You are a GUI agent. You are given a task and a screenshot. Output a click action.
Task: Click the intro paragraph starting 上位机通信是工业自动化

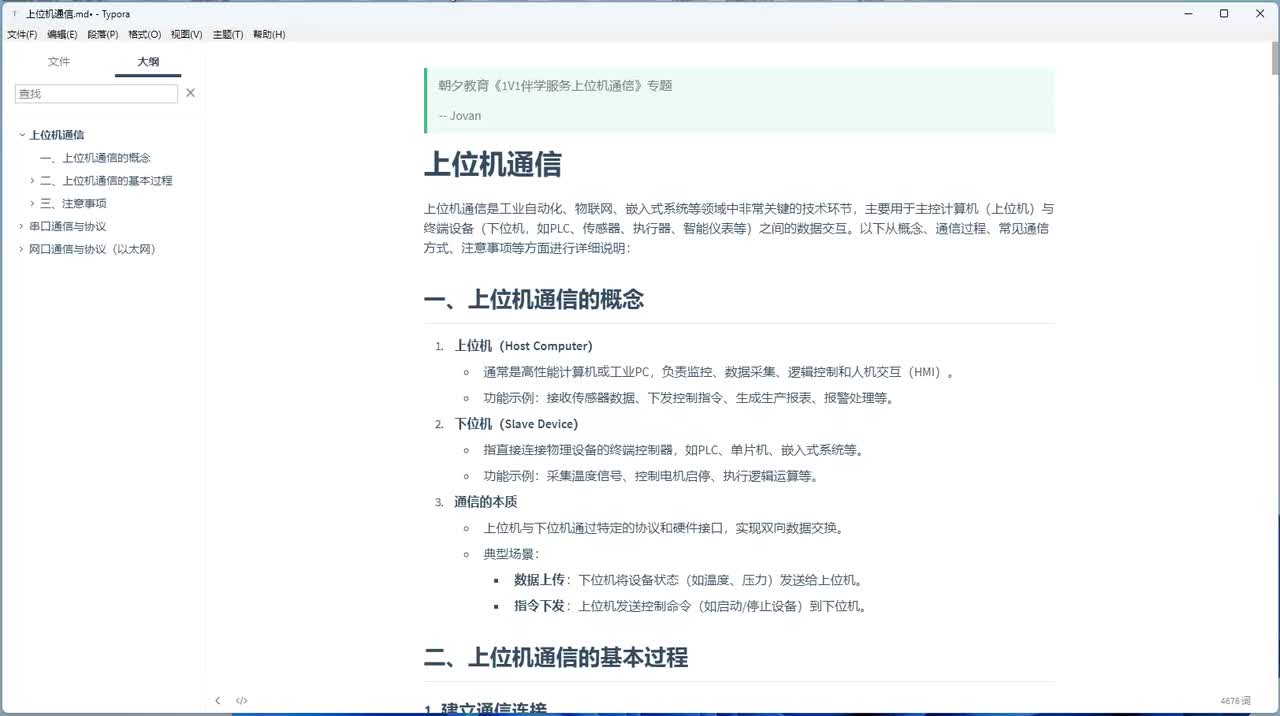(x=739, y=228)
